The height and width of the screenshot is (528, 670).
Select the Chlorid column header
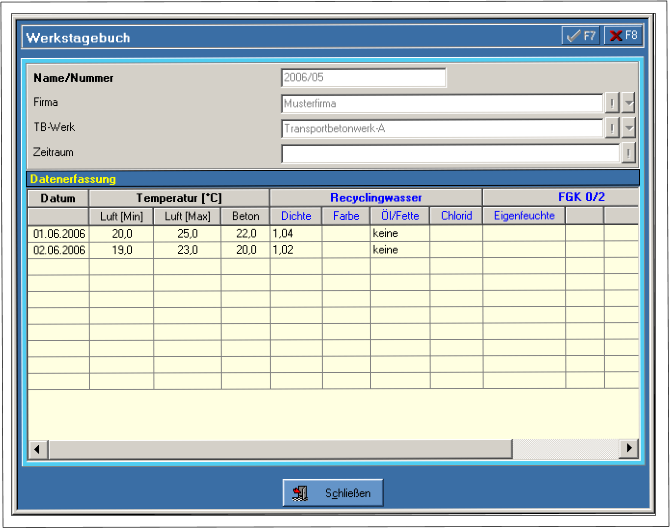456,216
